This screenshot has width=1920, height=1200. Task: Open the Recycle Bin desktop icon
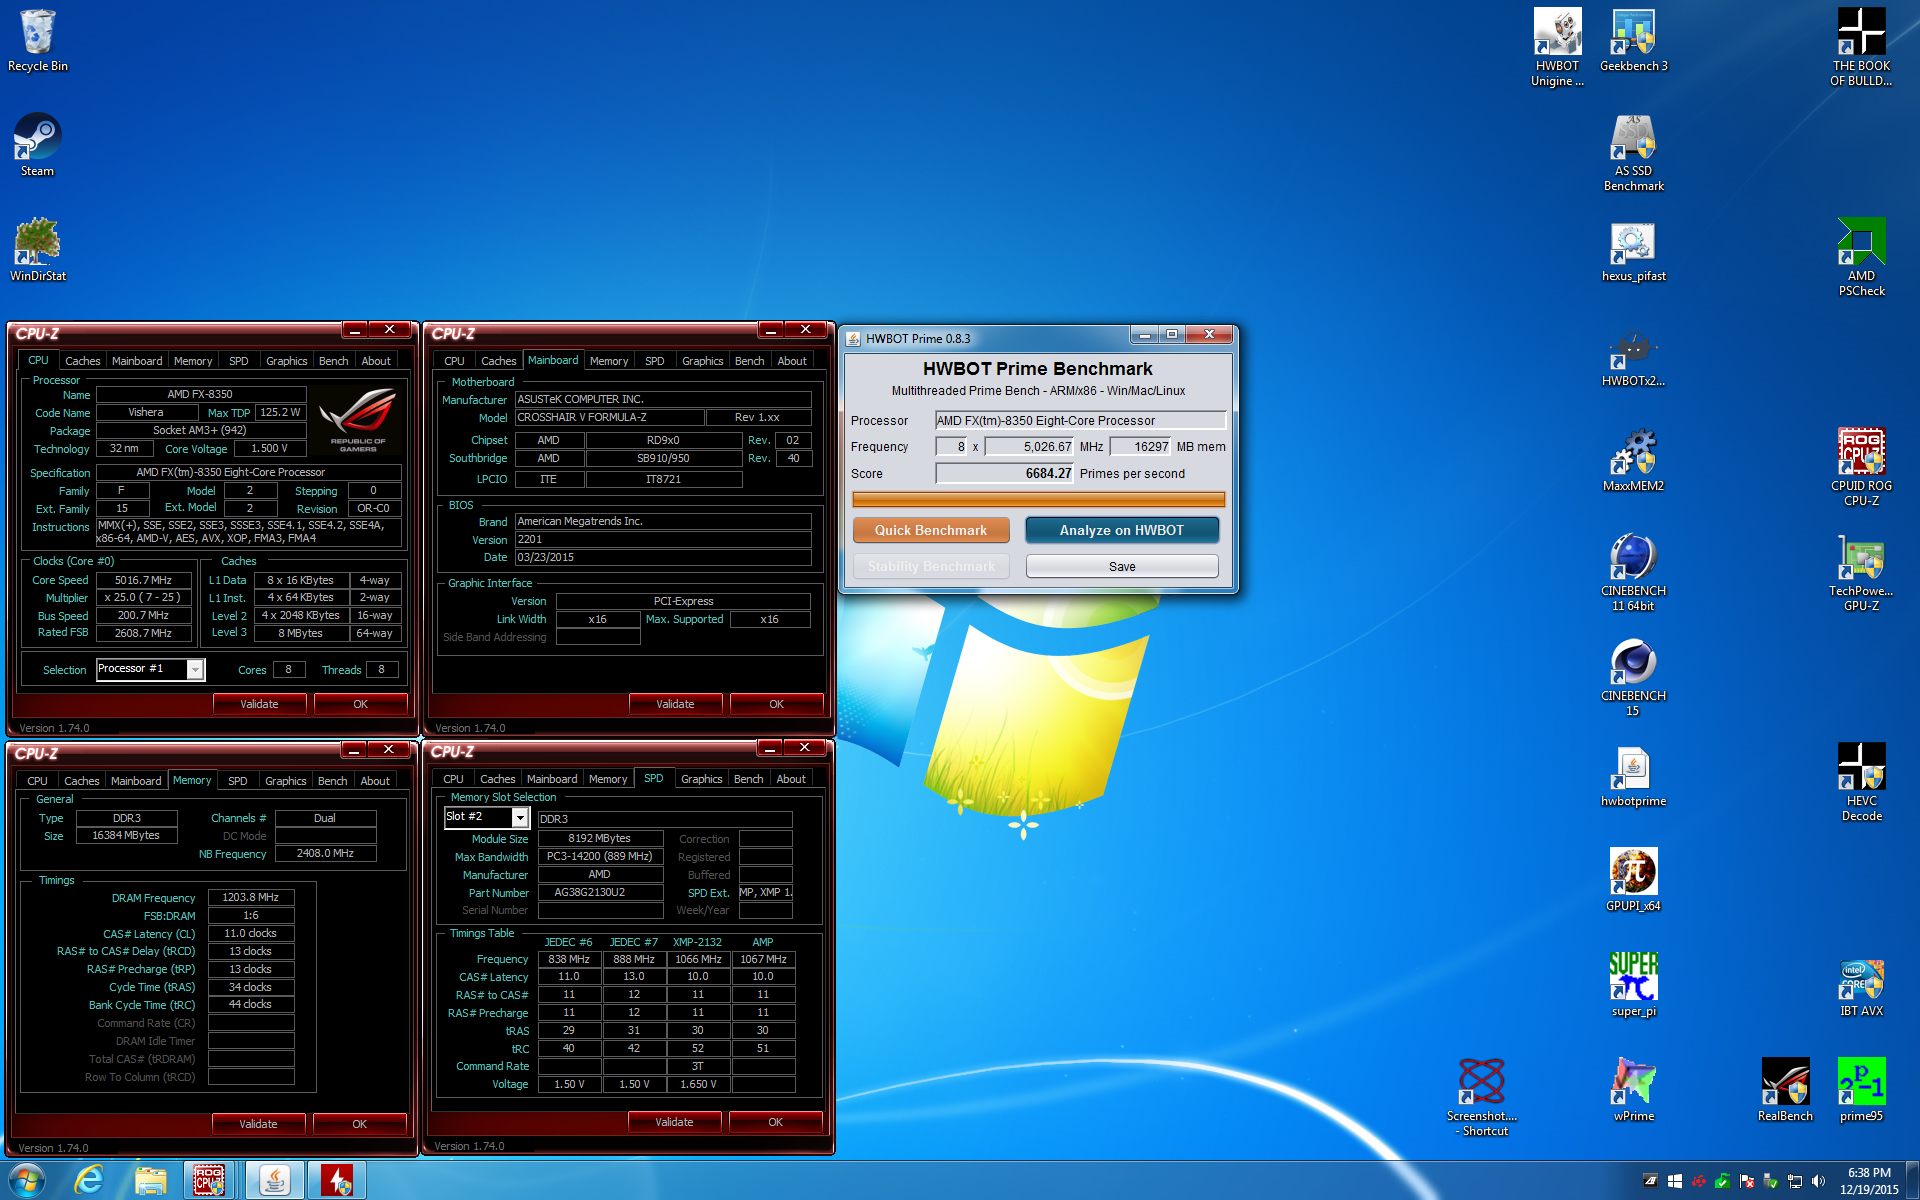pyautogui.click(x=38, y=41)
